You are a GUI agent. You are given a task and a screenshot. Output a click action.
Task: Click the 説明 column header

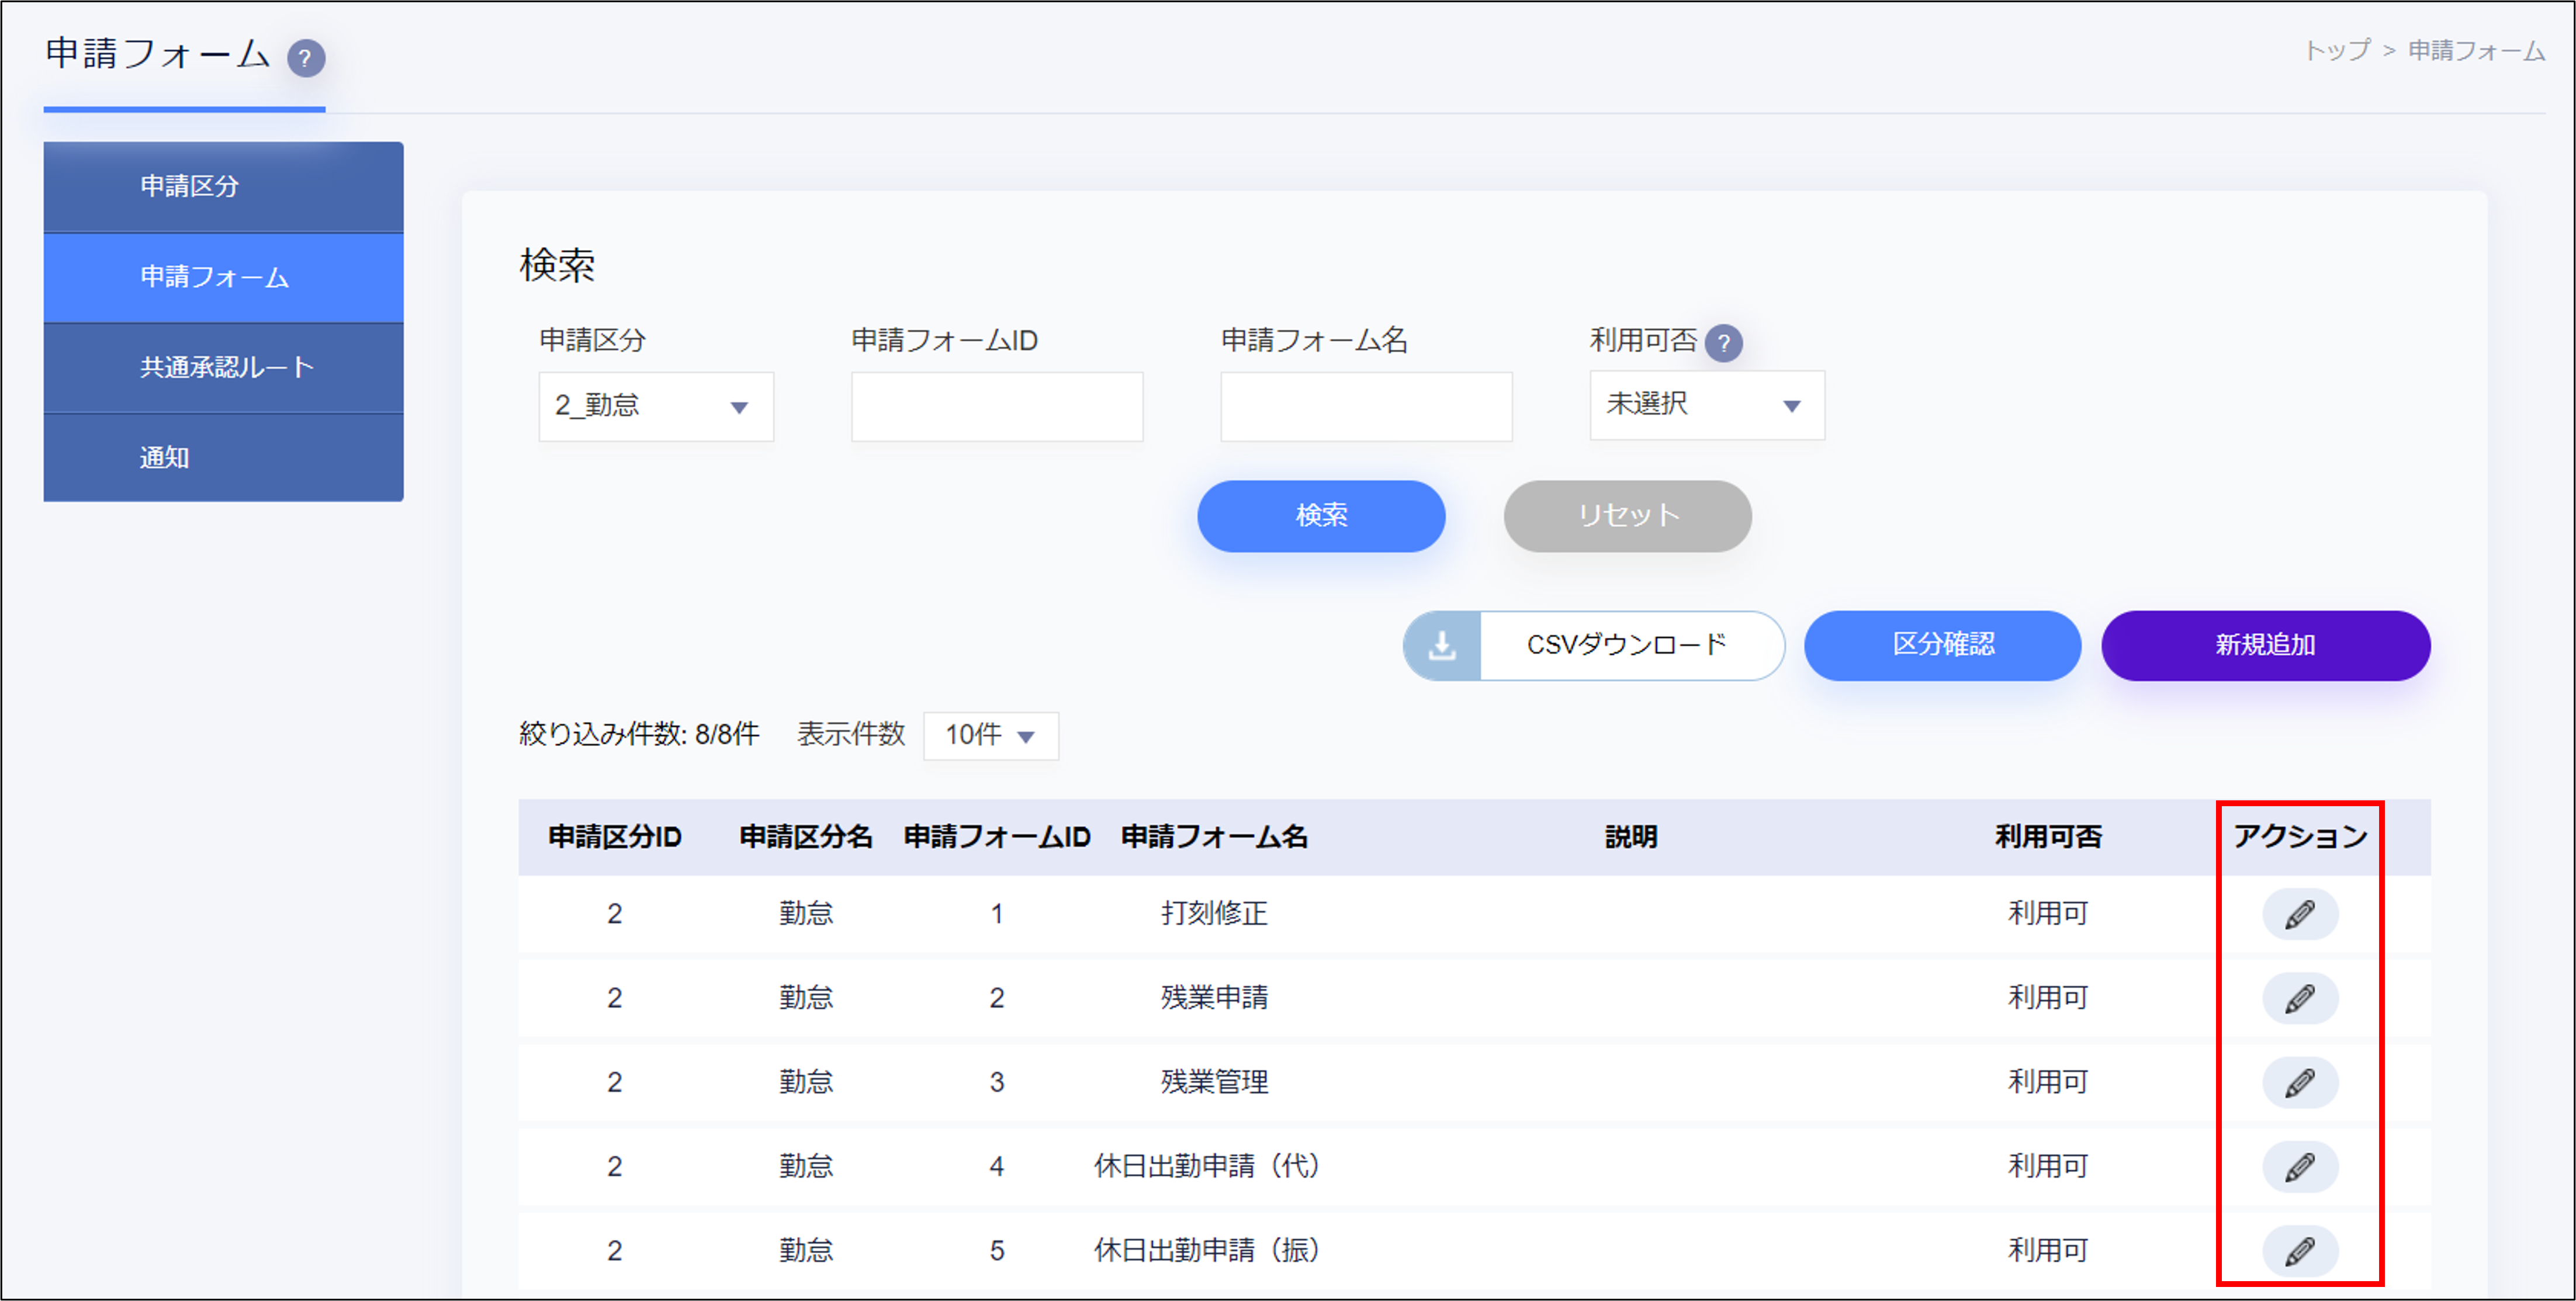click(x=1631, y=837)
